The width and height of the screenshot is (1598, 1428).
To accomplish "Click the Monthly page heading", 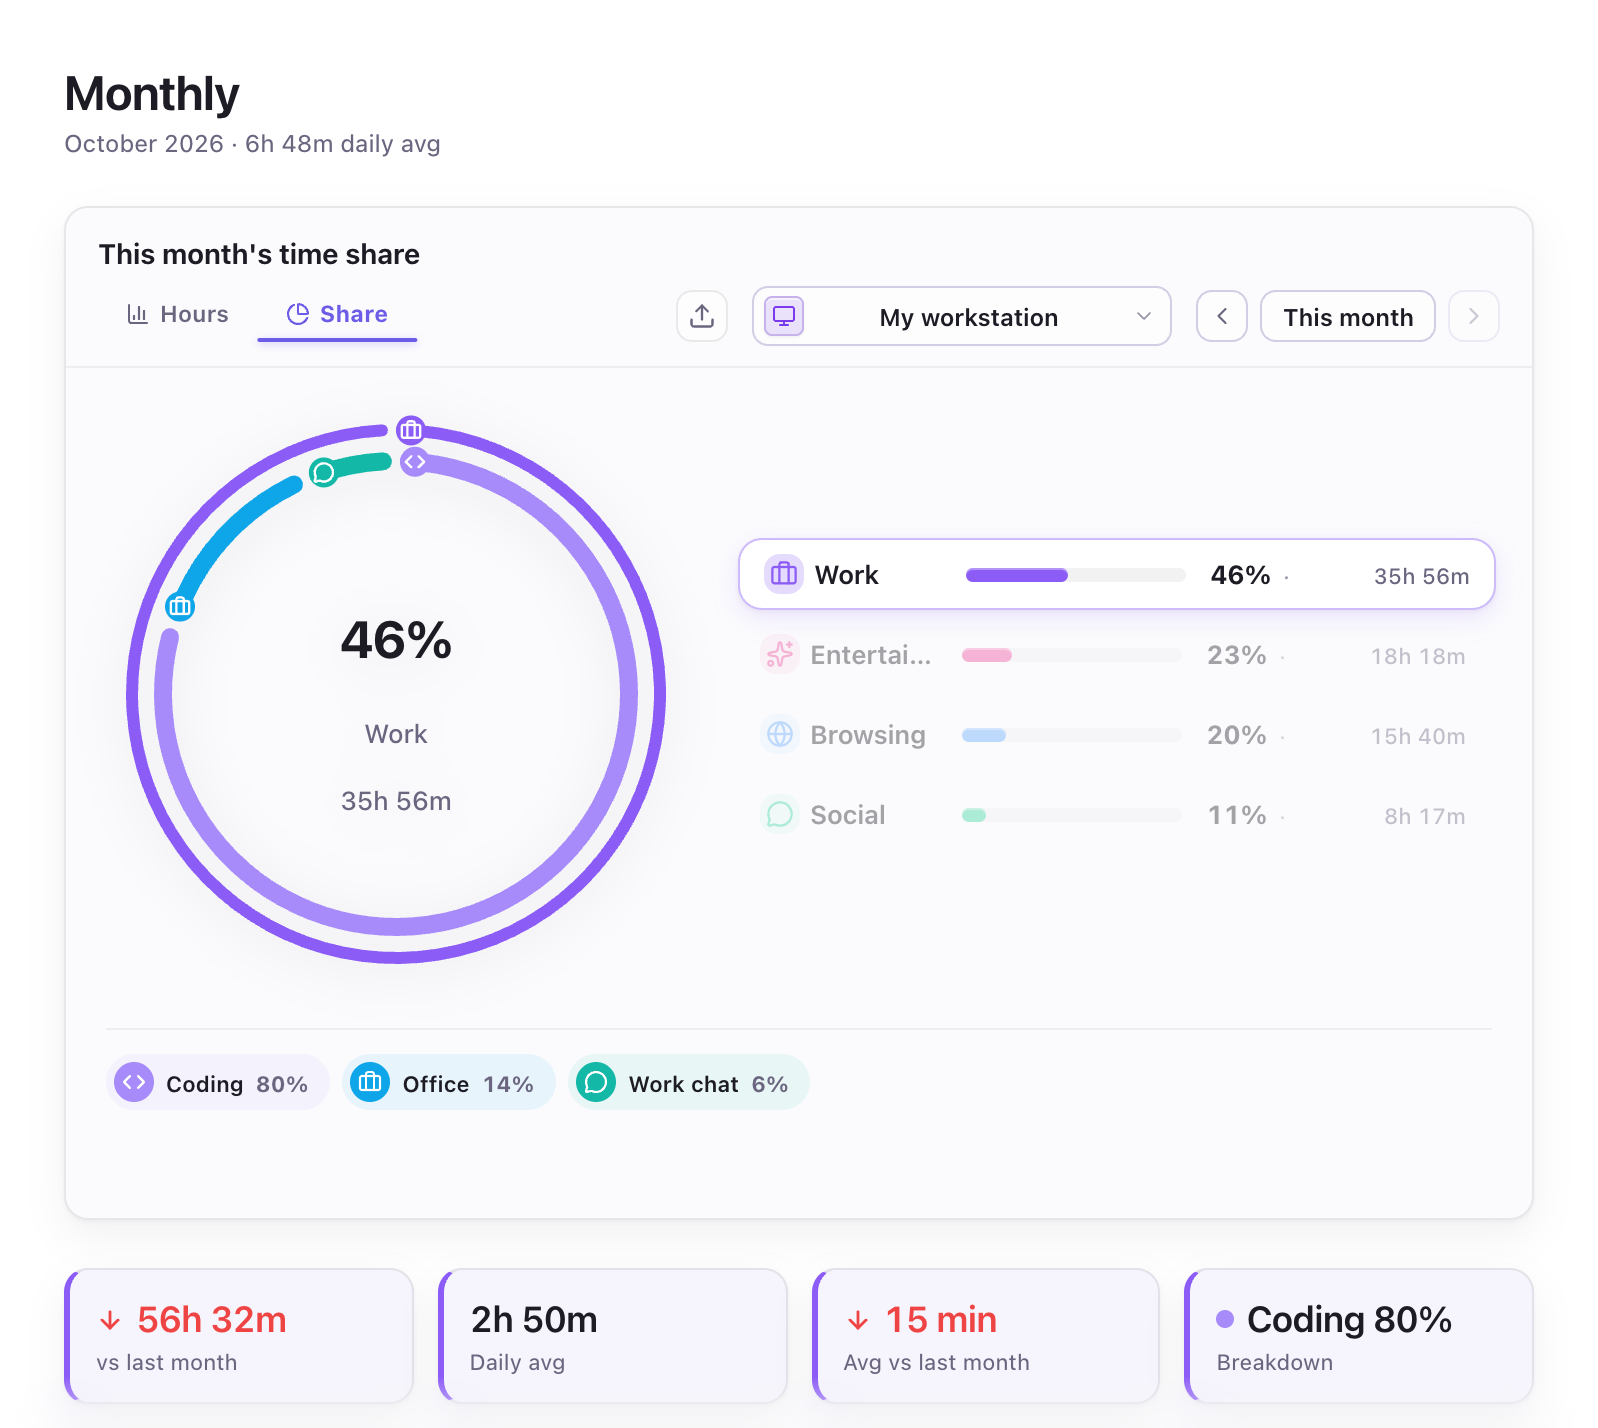I will 152,94.
